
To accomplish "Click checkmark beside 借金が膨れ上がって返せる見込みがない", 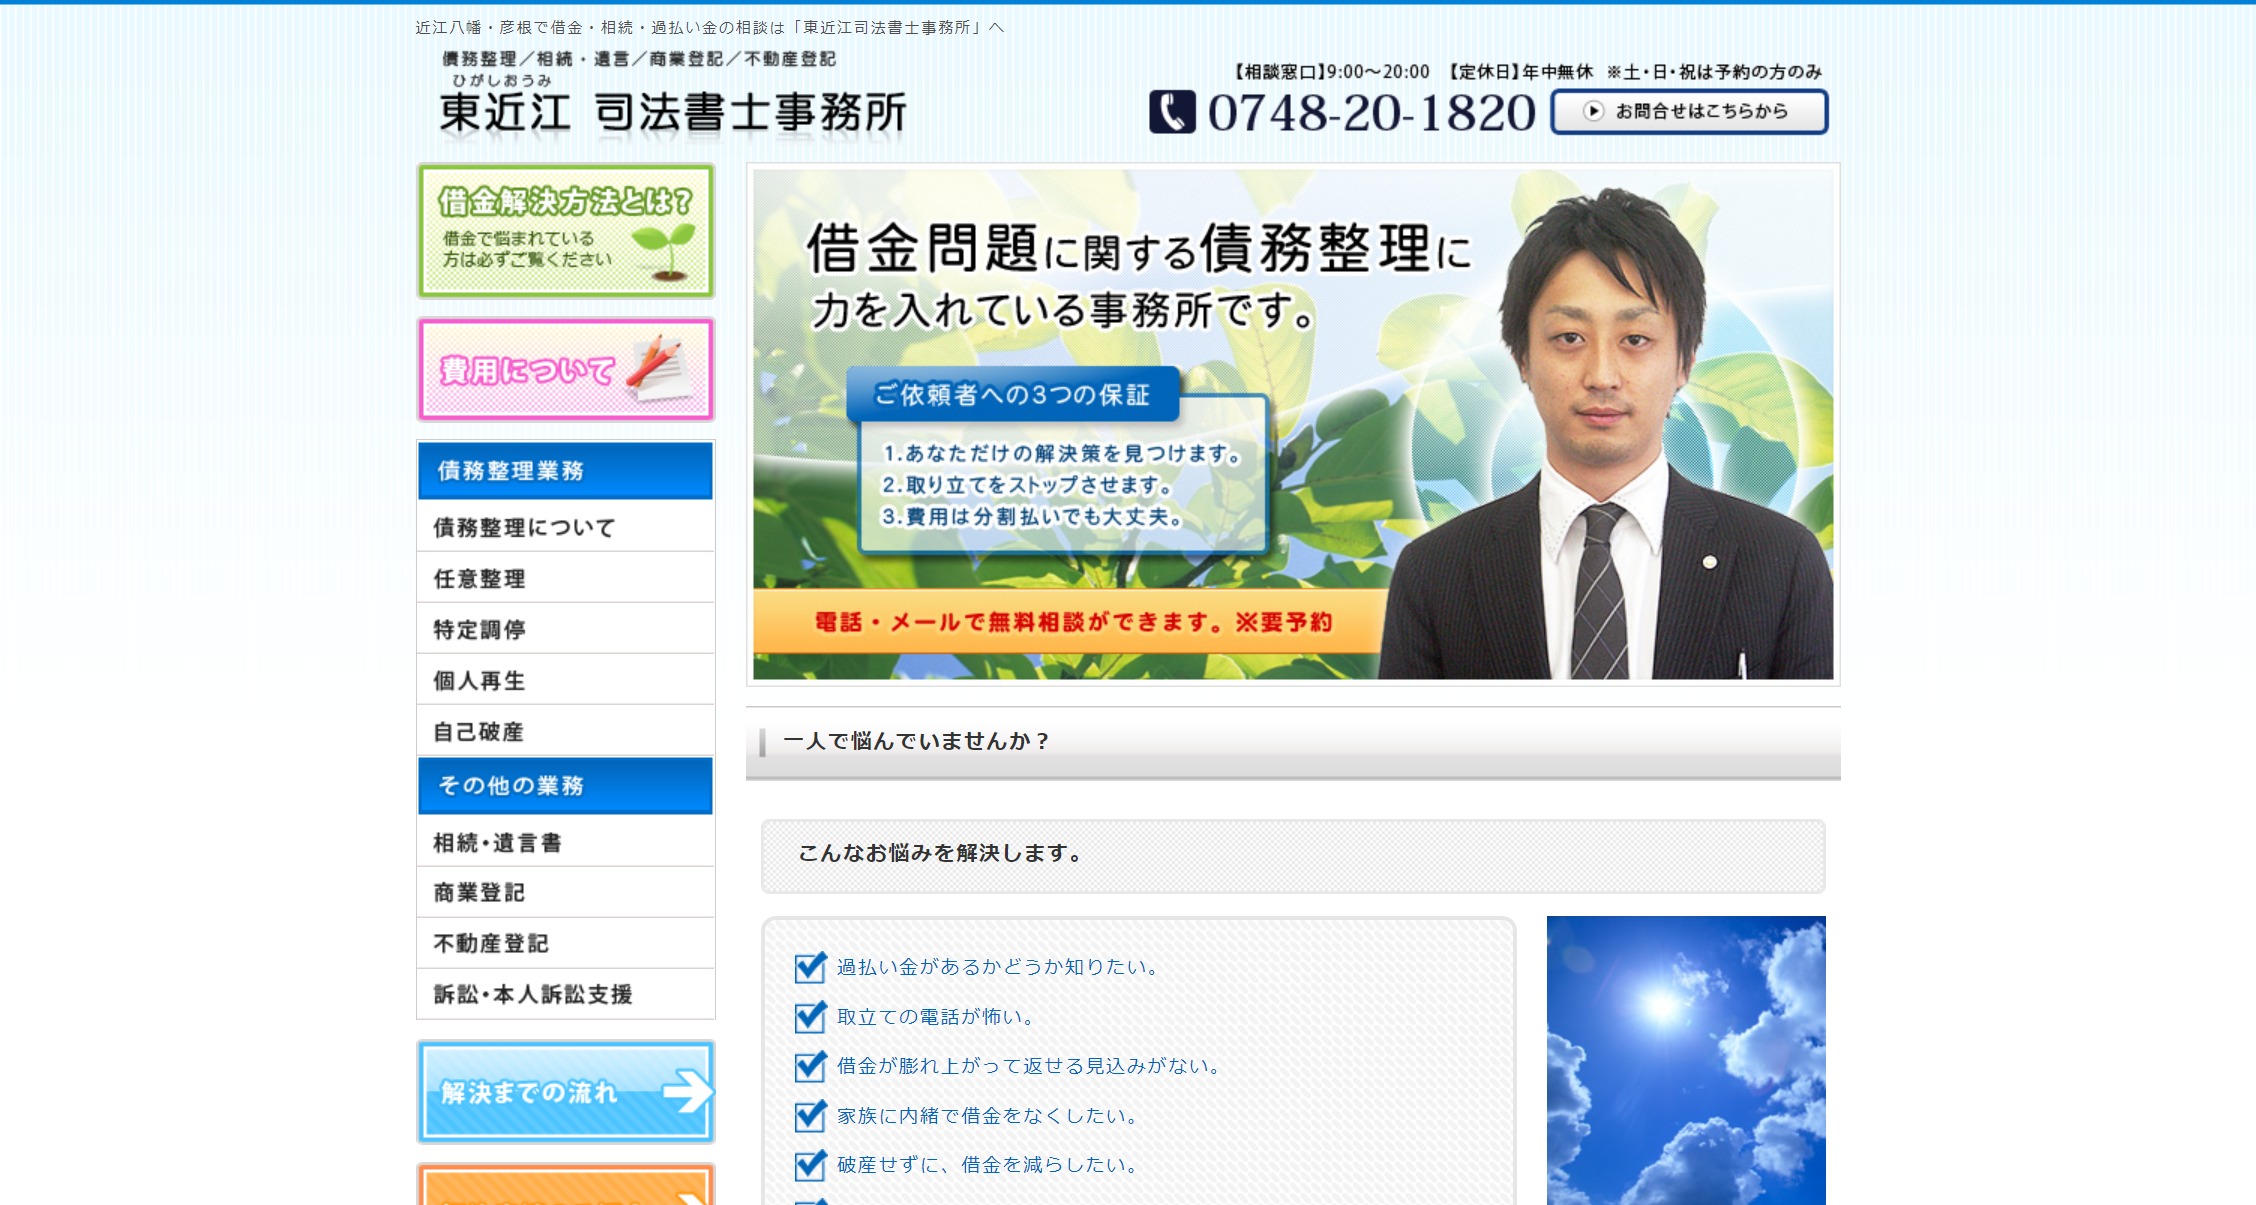I will 810,1066.
